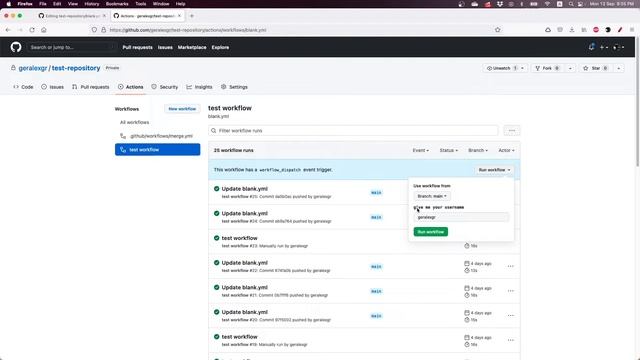The width and height of the screenshot is (640, 360).
Task: Focus the Search or jump to field
Action: click(x=71, y=47)
